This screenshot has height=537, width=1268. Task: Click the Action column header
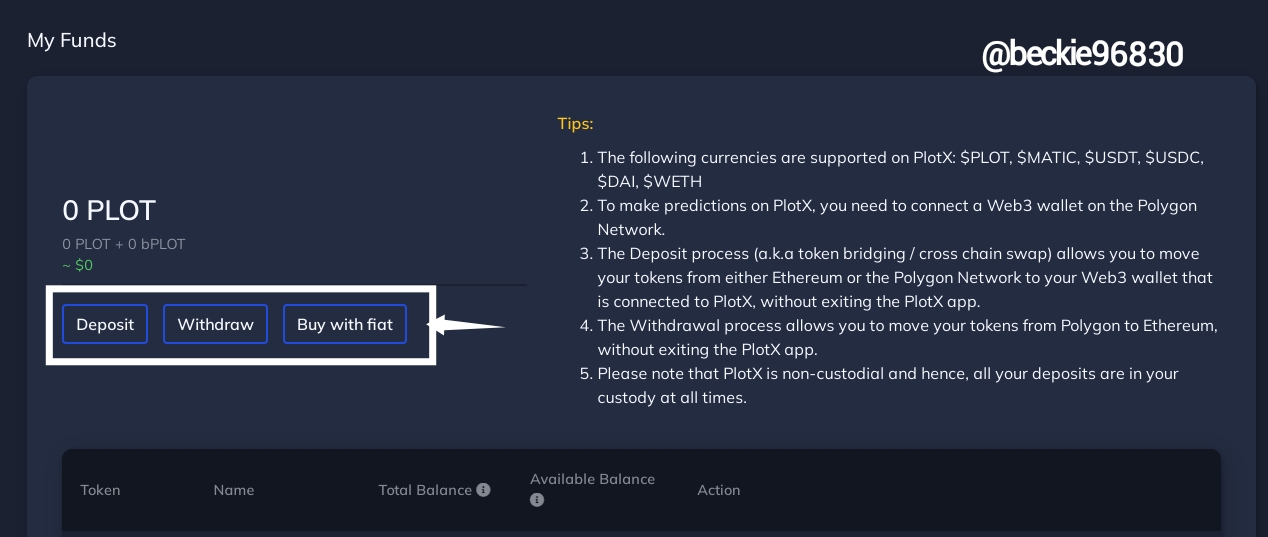(719, 490)
